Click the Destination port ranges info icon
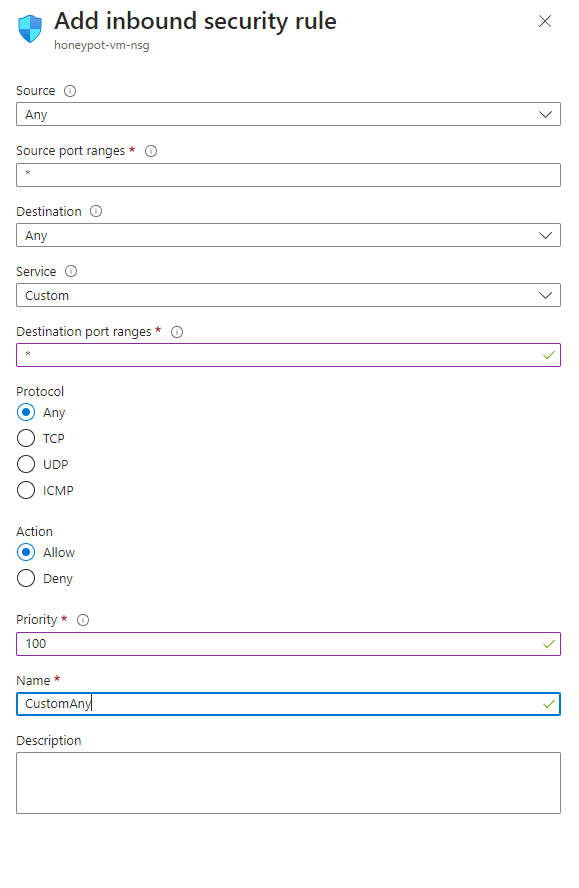This screenshot has width=579, height=888. point(177,332)
